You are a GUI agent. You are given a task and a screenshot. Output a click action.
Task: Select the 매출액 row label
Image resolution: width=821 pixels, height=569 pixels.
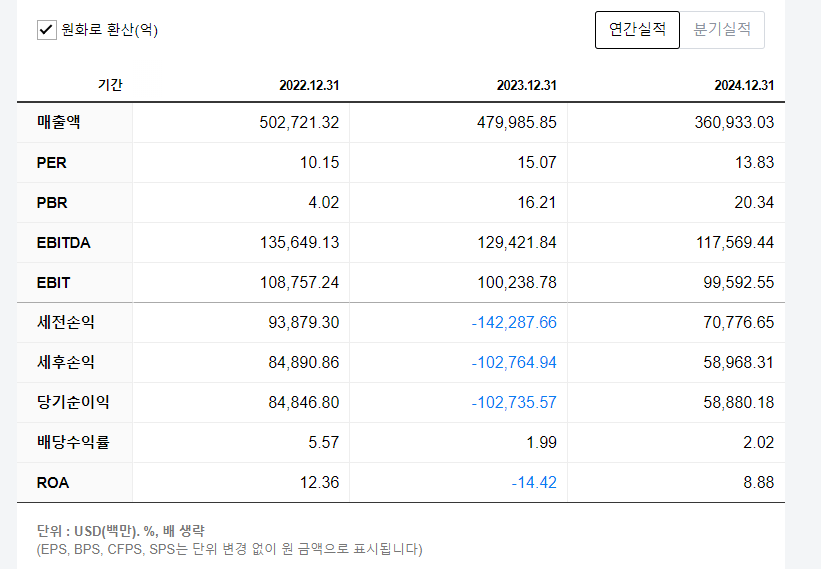[x=59, y=122]
